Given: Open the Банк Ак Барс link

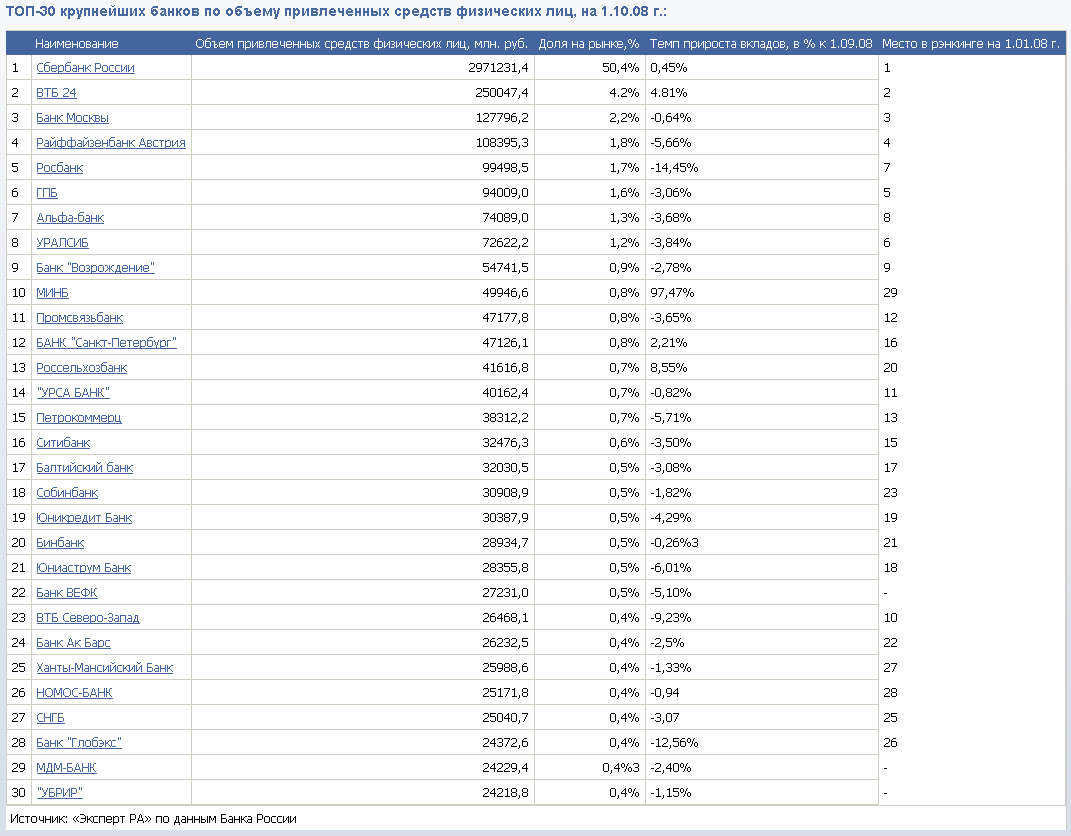Looking at the screenshot, I should tap(73, 643).
